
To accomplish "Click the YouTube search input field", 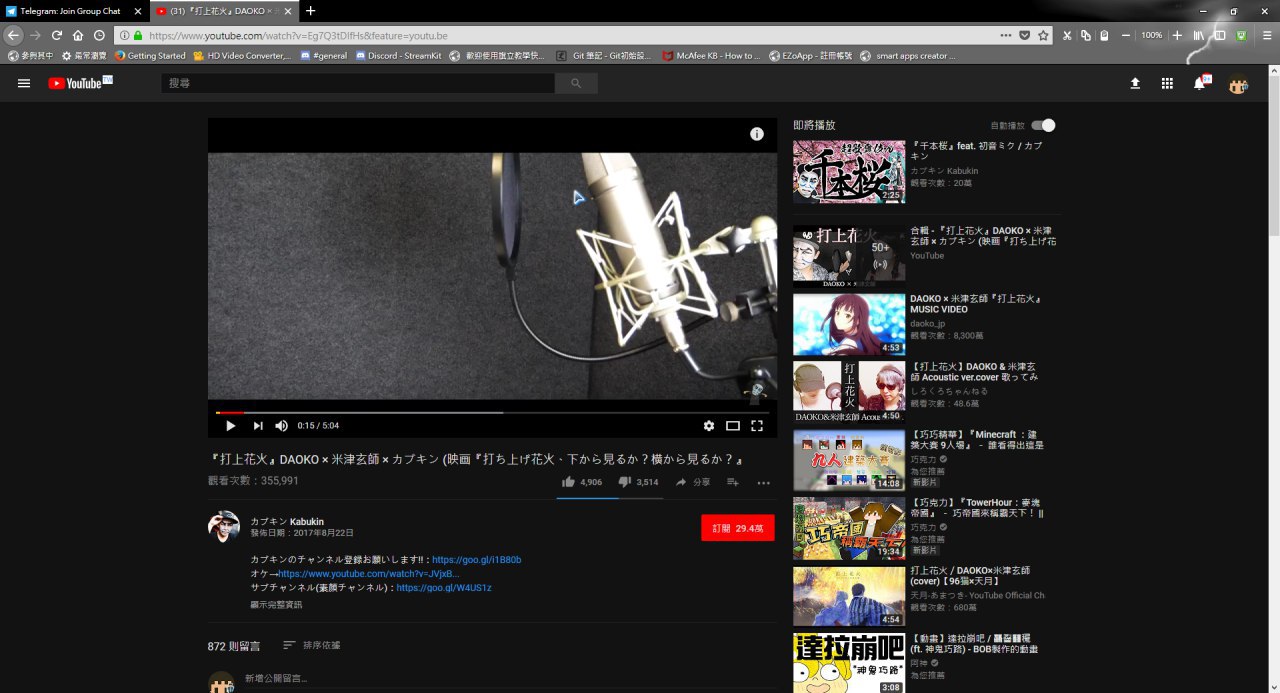I will [358, 83].
